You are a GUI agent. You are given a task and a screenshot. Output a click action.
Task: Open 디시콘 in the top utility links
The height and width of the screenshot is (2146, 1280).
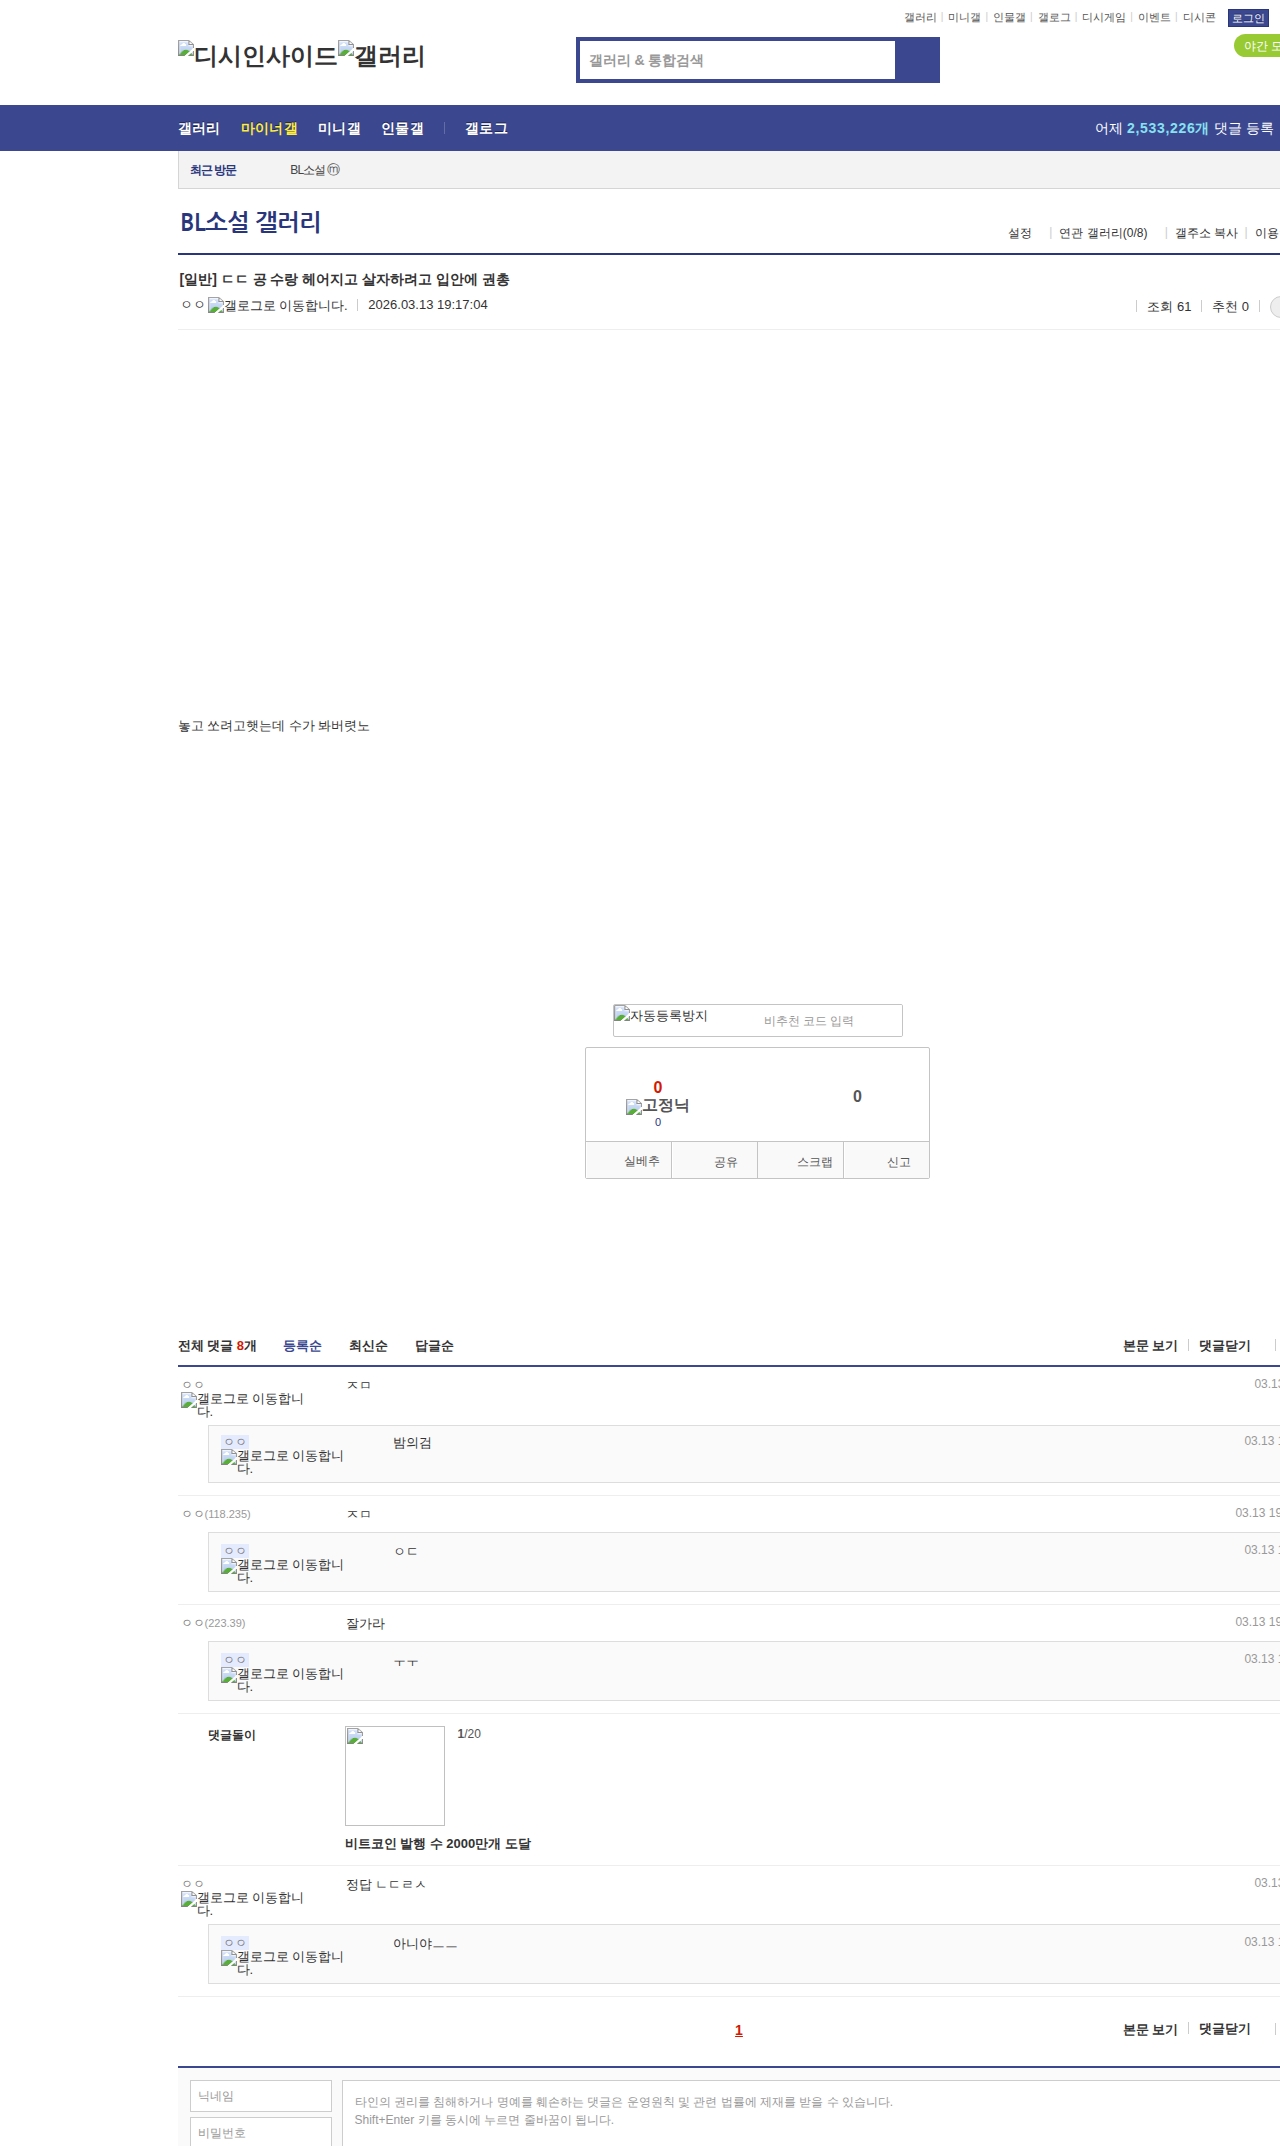(1199, 18)
